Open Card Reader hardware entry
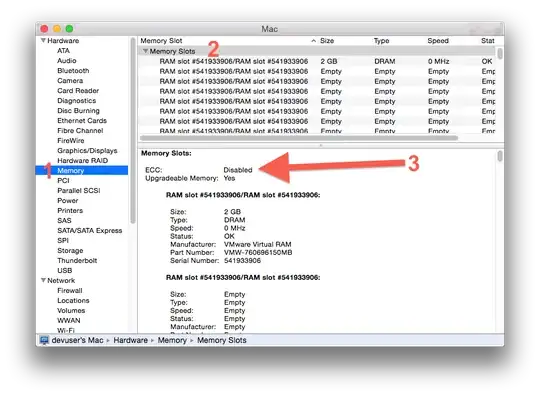Viewport: 540px width, 396px height. 78,91
